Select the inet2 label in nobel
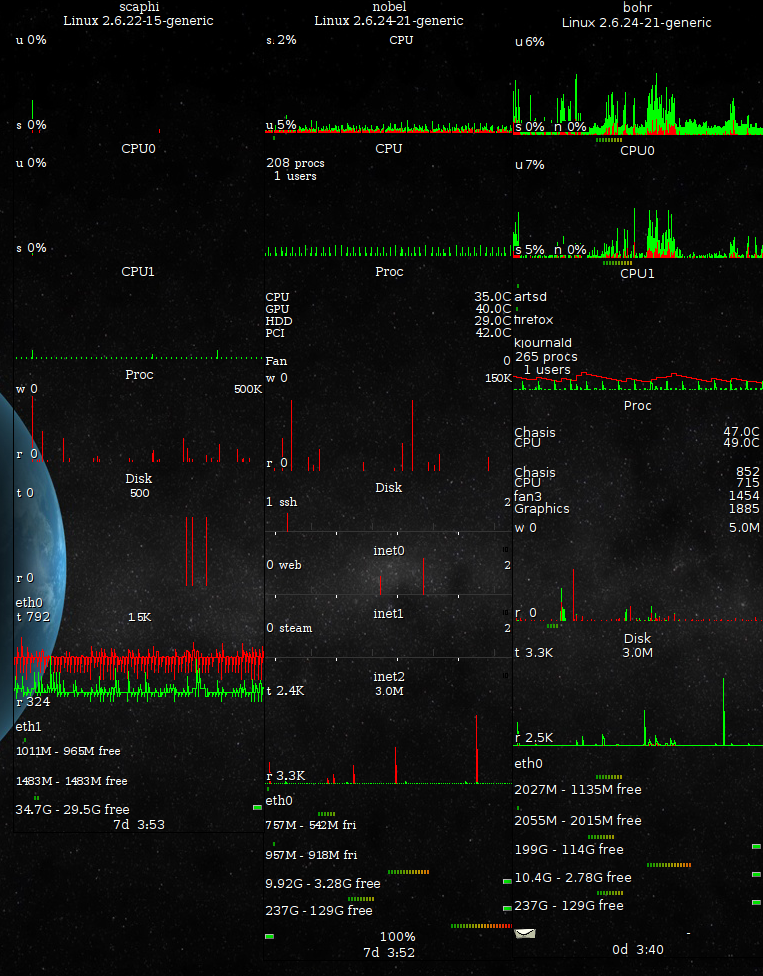The image size is (763, 976). (x=388, y=676)
